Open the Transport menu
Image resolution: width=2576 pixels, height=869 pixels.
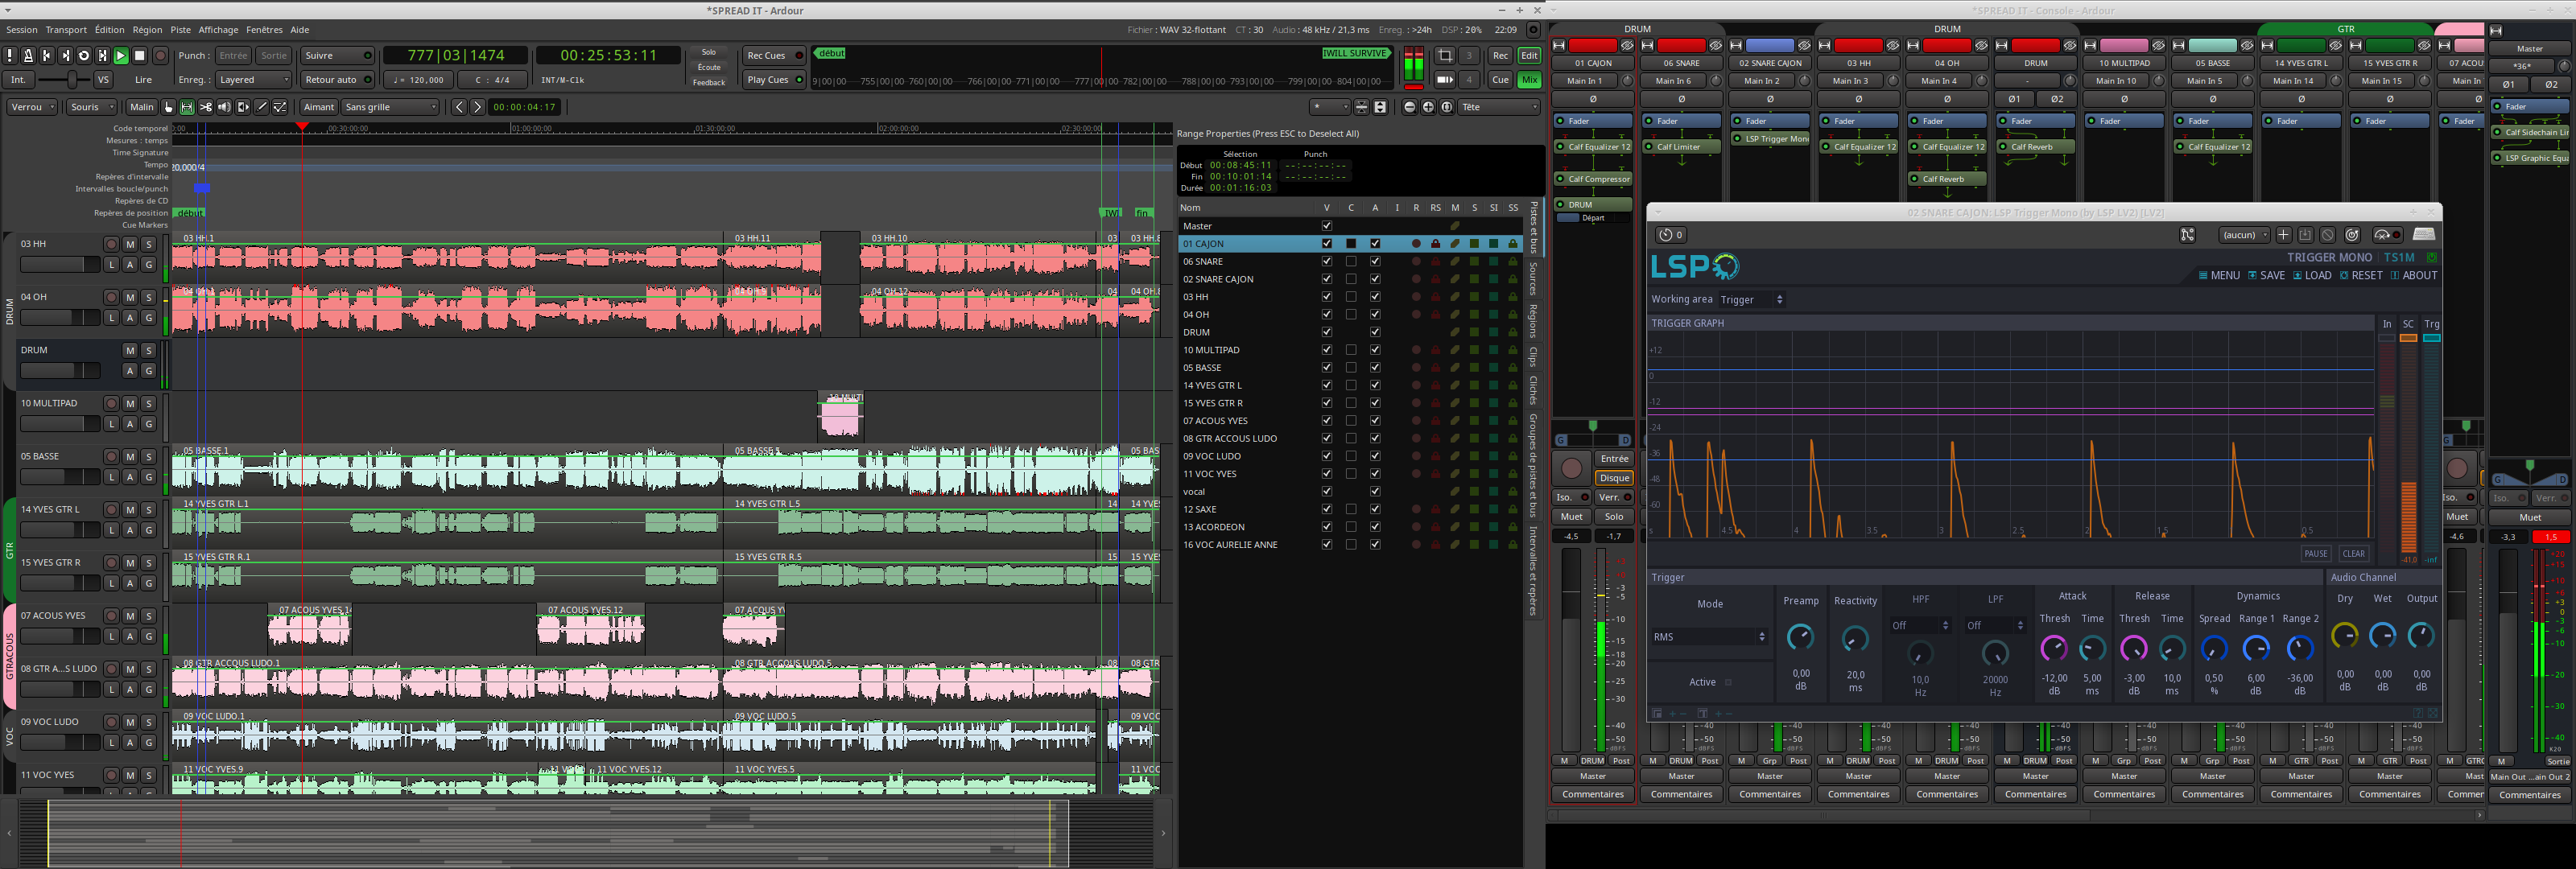click(66, 30)
